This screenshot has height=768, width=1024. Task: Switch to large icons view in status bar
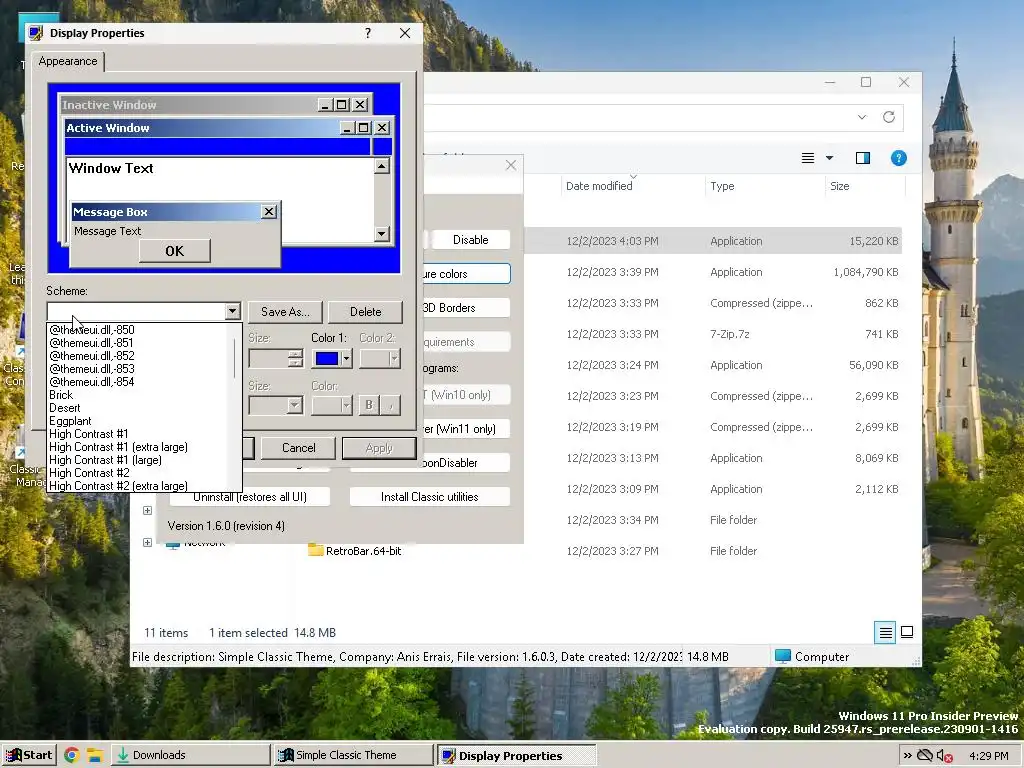907,632
